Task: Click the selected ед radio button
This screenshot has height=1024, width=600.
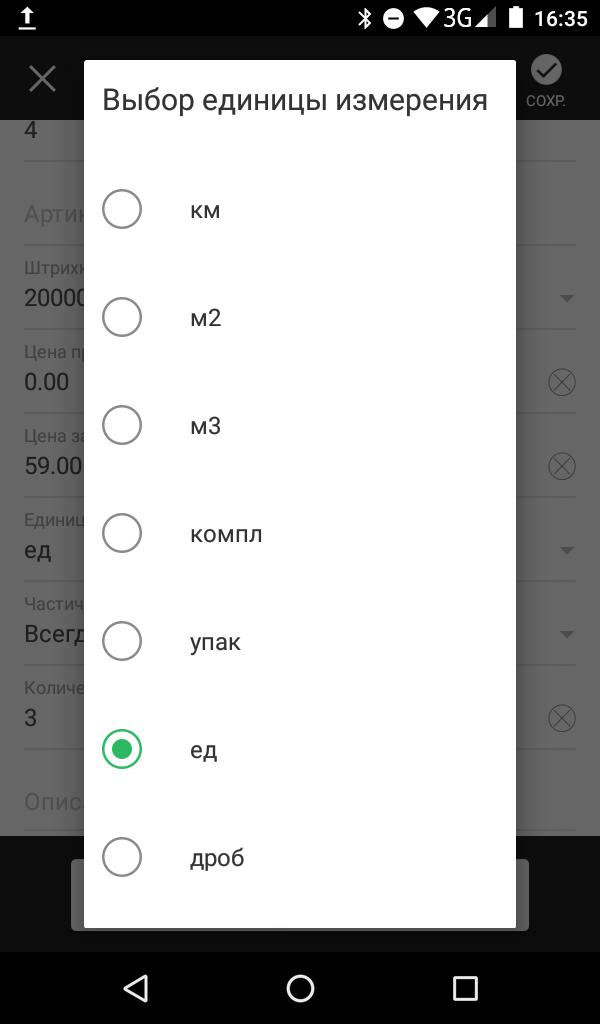Action: (x=122, y=749)
